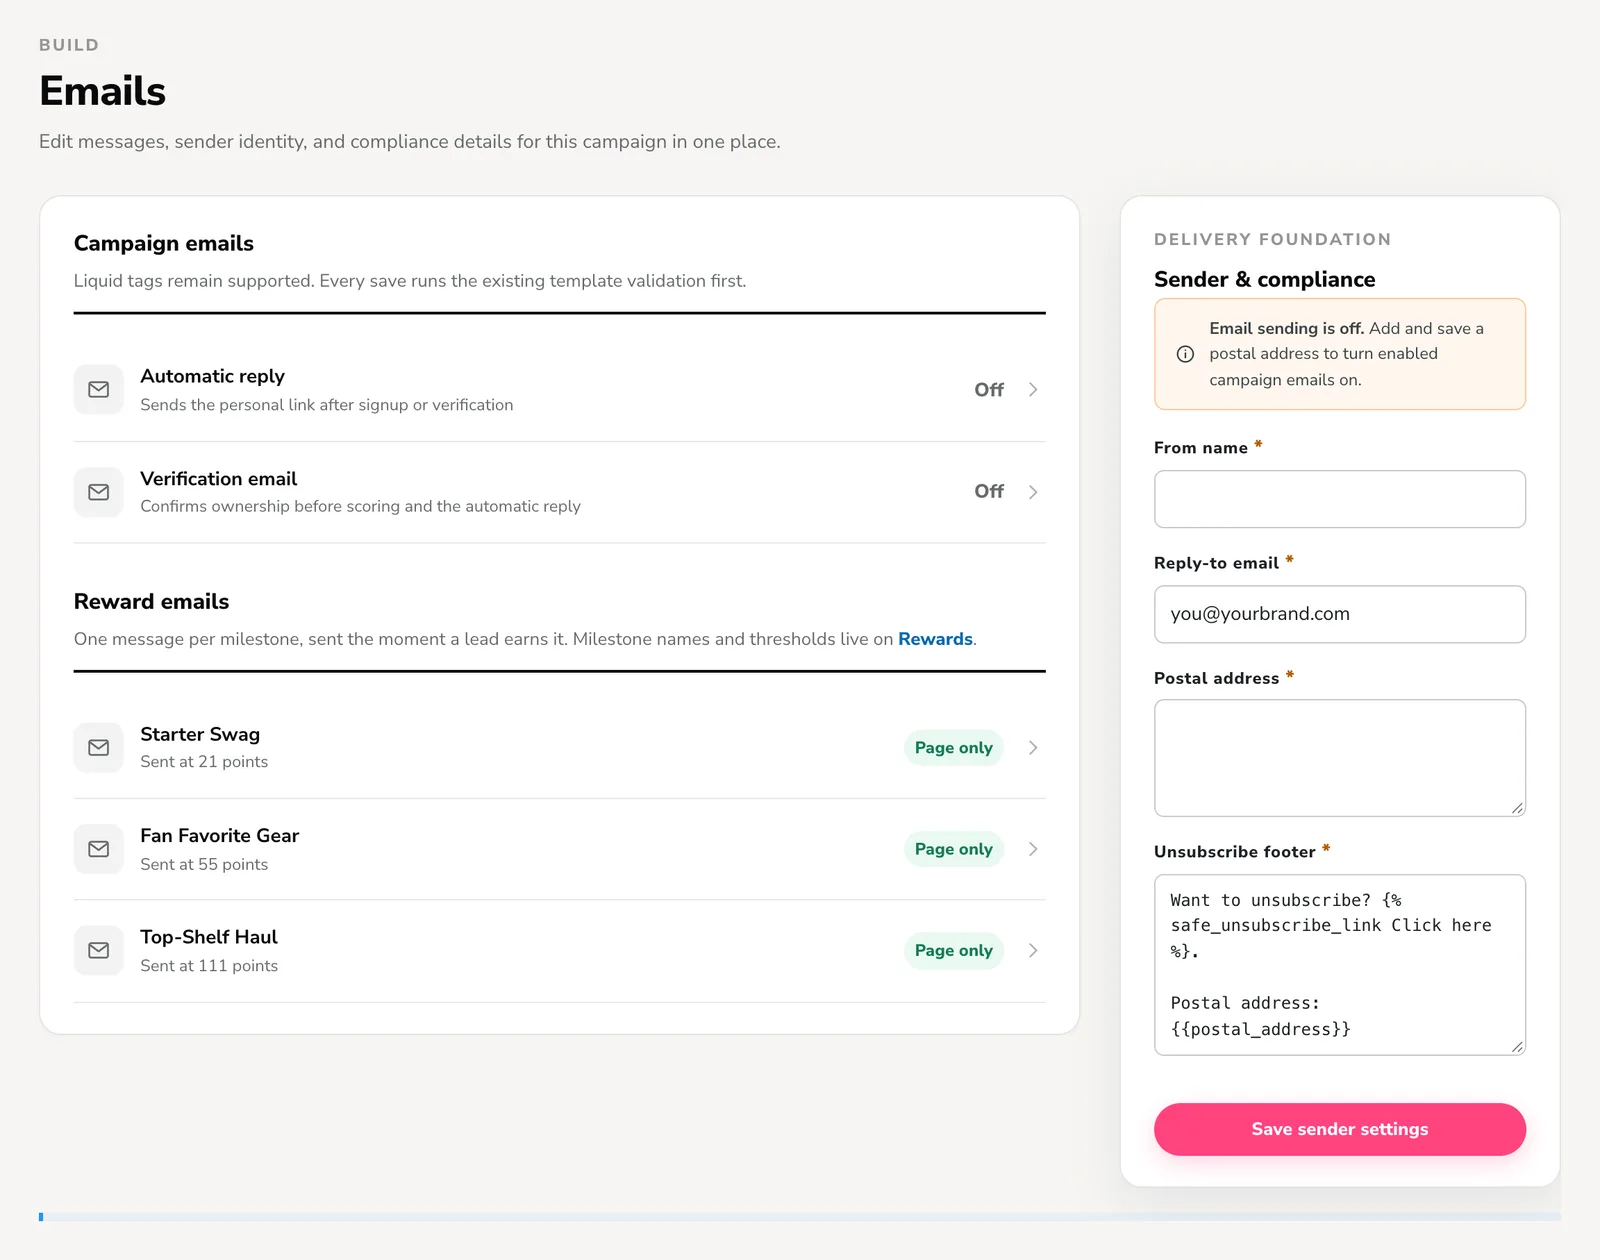Follow the Rewards link
Screen dimensions: 1600x1260
[935, 639]
